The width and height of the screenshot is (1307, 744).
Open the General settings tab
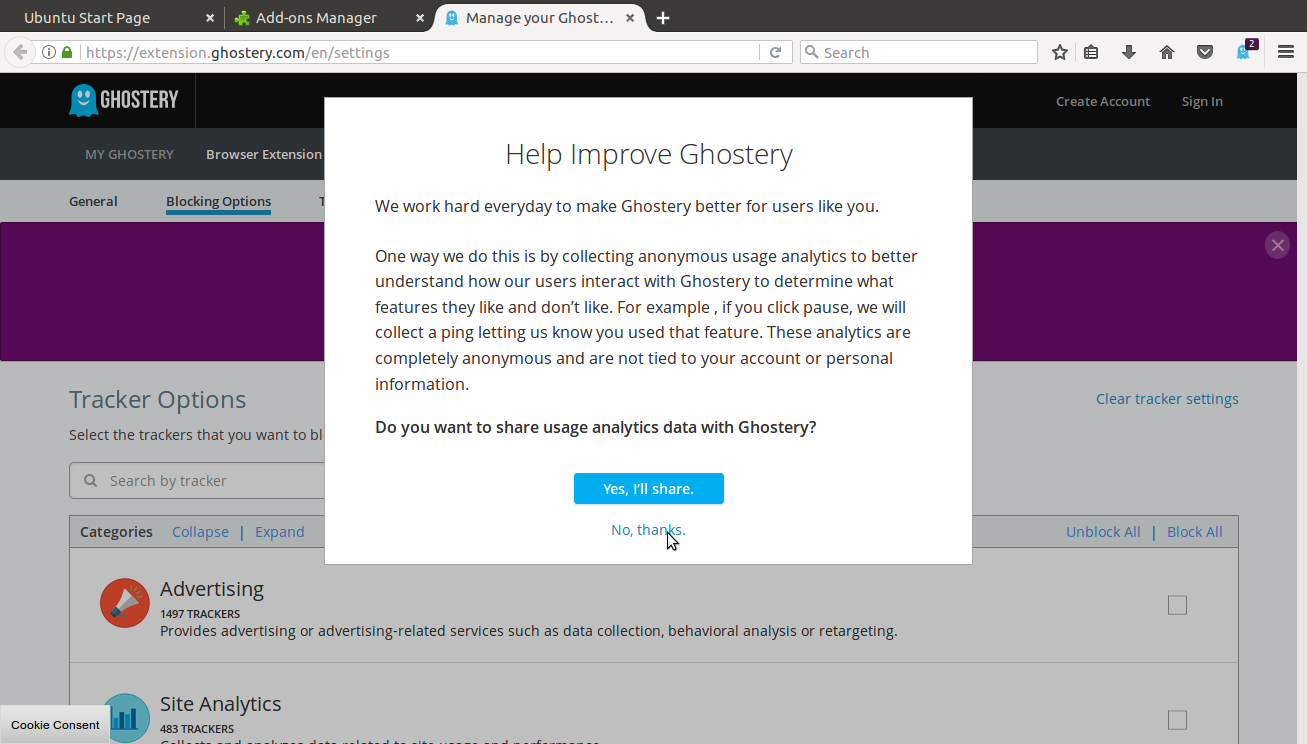click(x=93, y=201)
